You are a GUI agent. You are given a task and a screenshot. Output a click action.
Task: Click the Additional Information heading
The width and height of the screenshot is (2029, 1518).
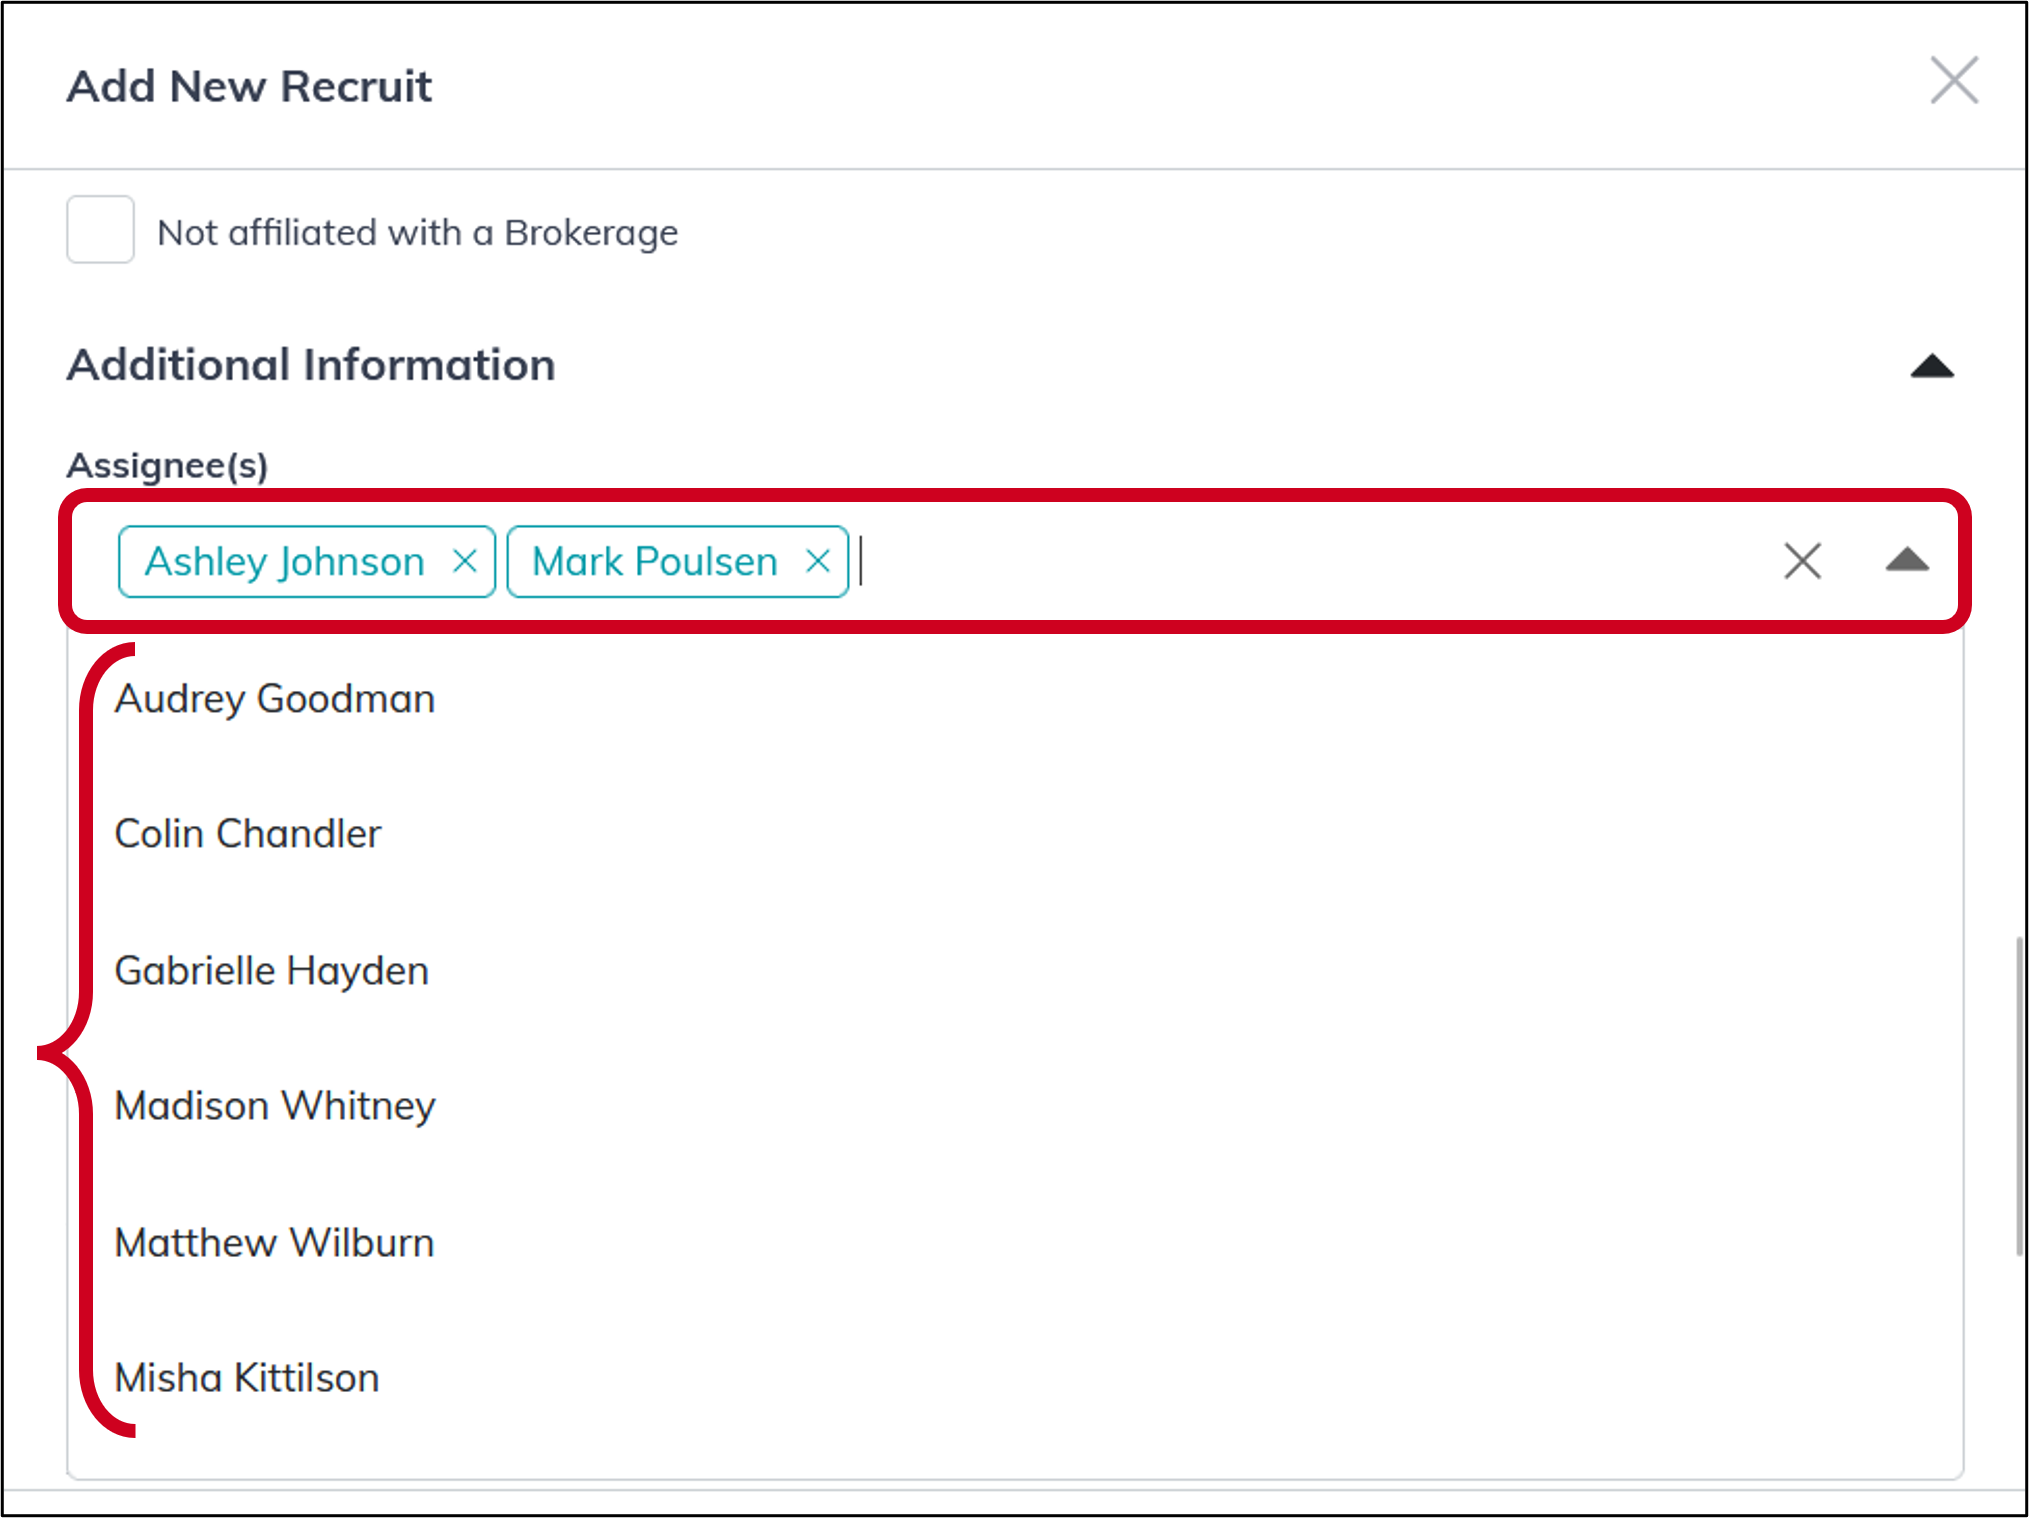click(311, 365)
